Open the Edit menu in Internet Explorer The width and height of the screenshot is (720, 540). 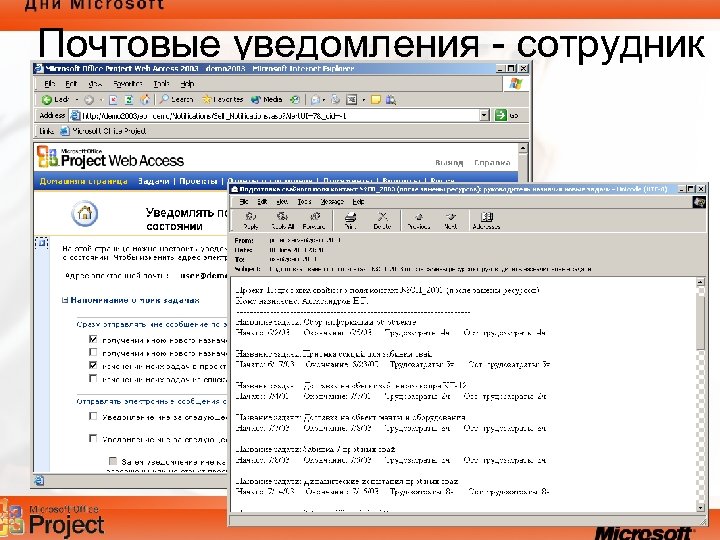[x=71, y=84]
